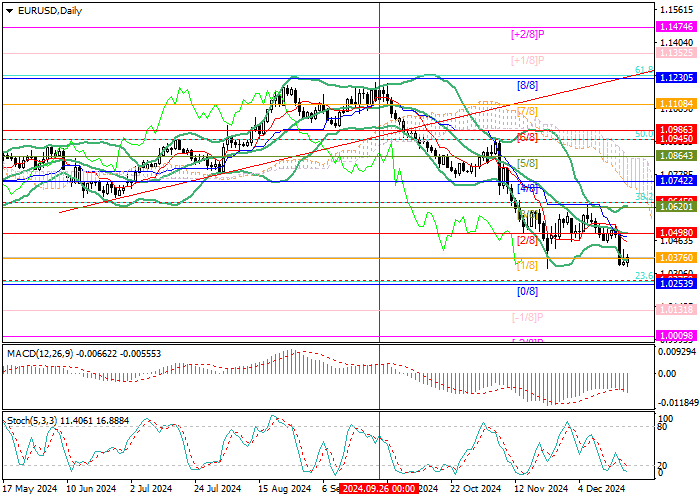Click the orange 1.03760 price tag

[676, 257]
